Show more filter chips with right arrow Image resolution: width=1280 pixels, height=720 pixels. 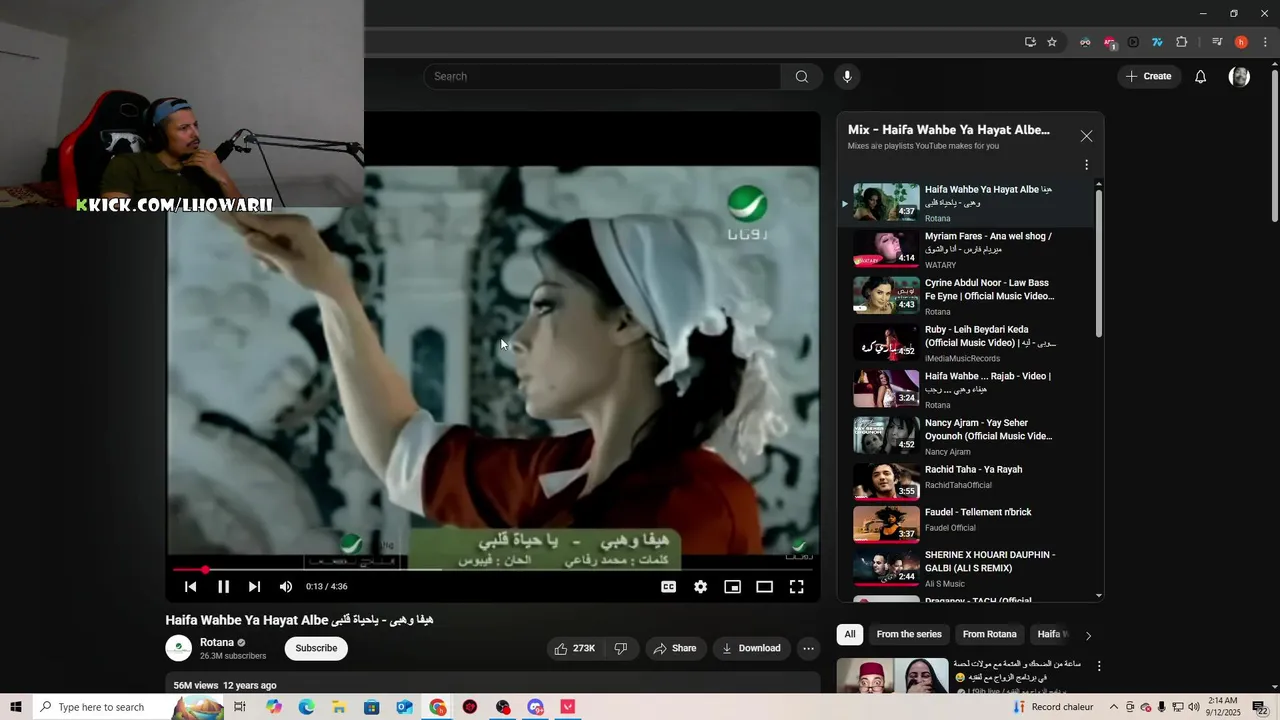1088,635
